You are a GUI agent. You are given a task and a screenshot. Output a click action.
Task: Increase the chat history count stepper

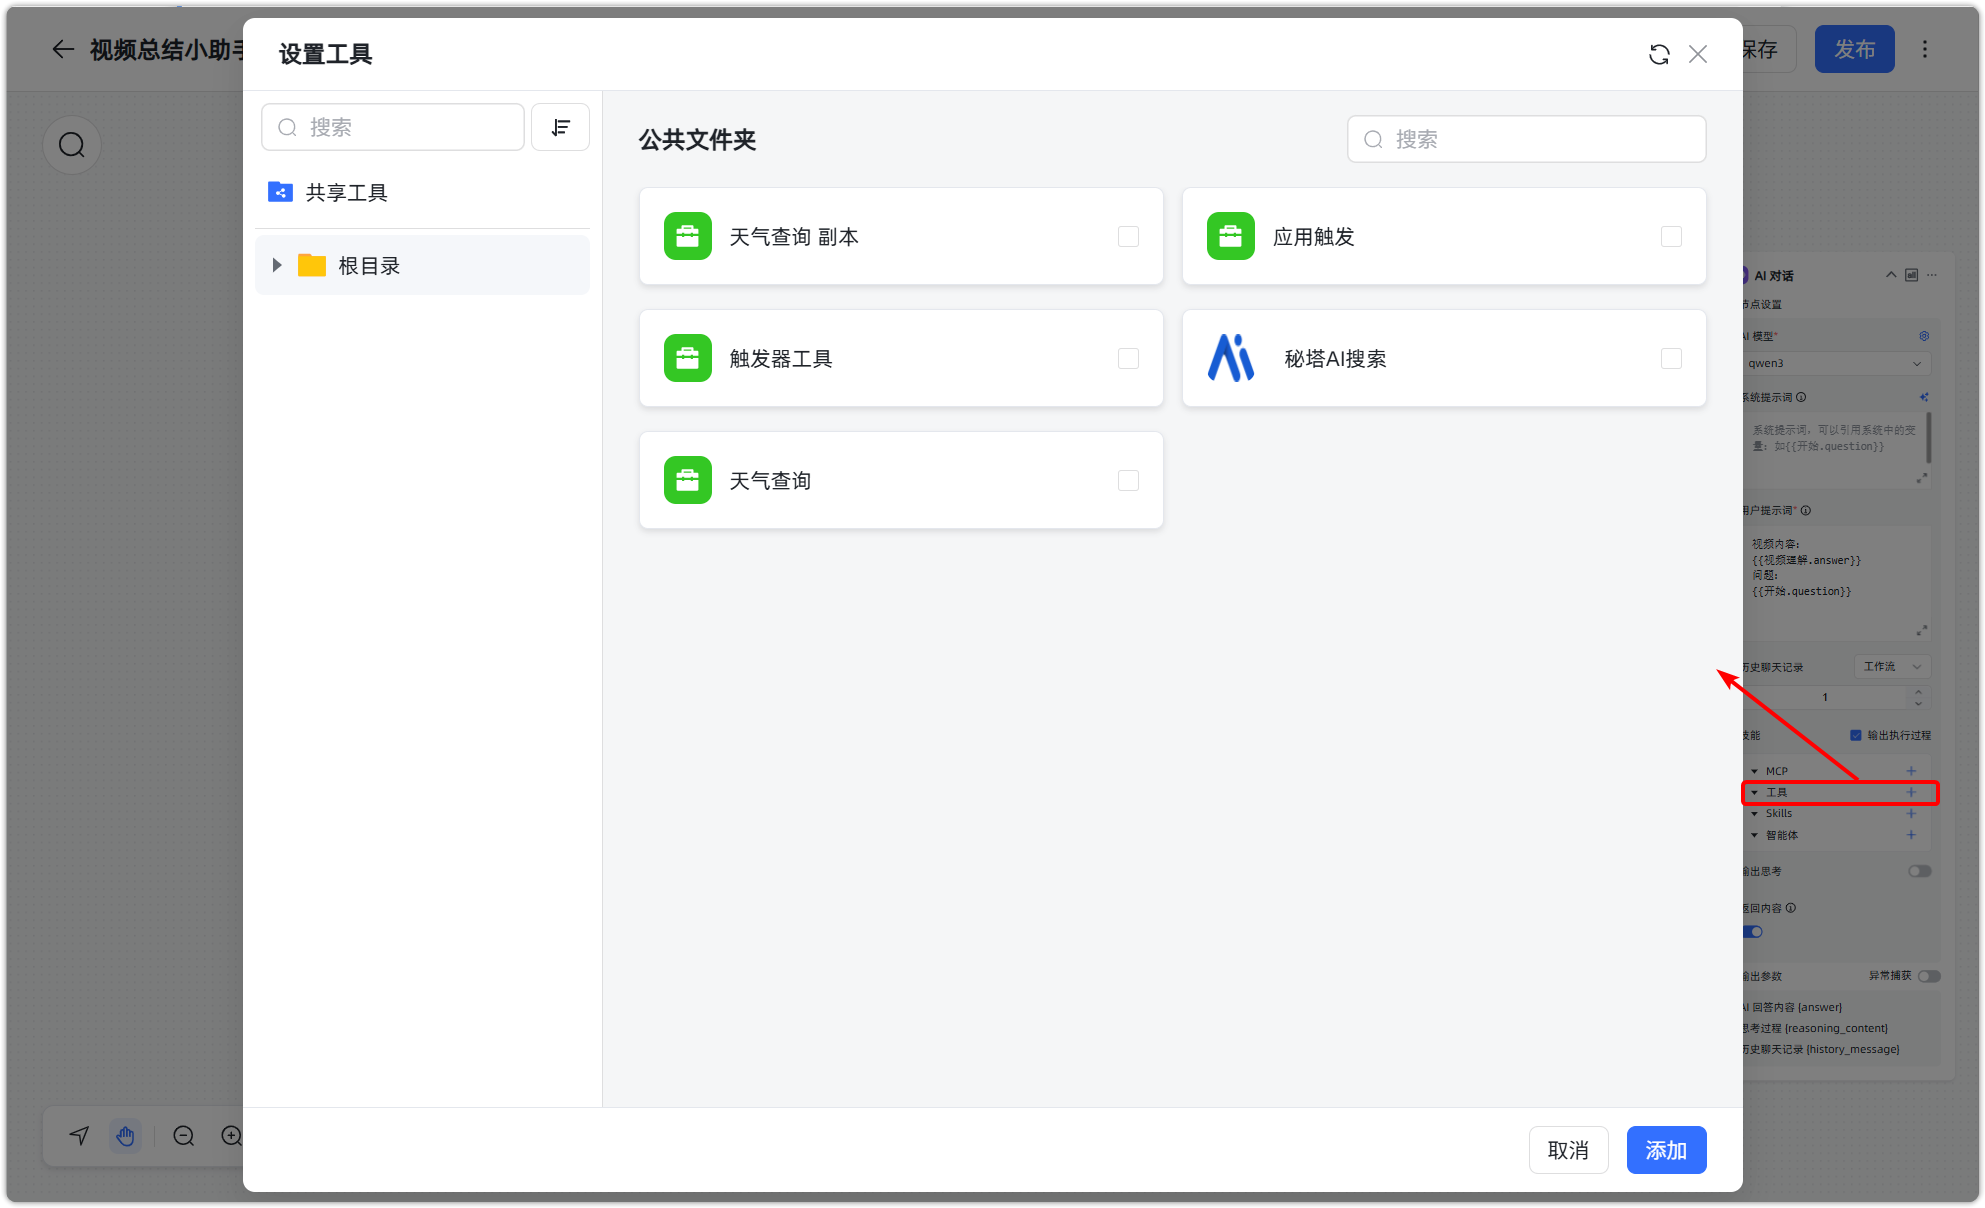[x=1919, y=690]
